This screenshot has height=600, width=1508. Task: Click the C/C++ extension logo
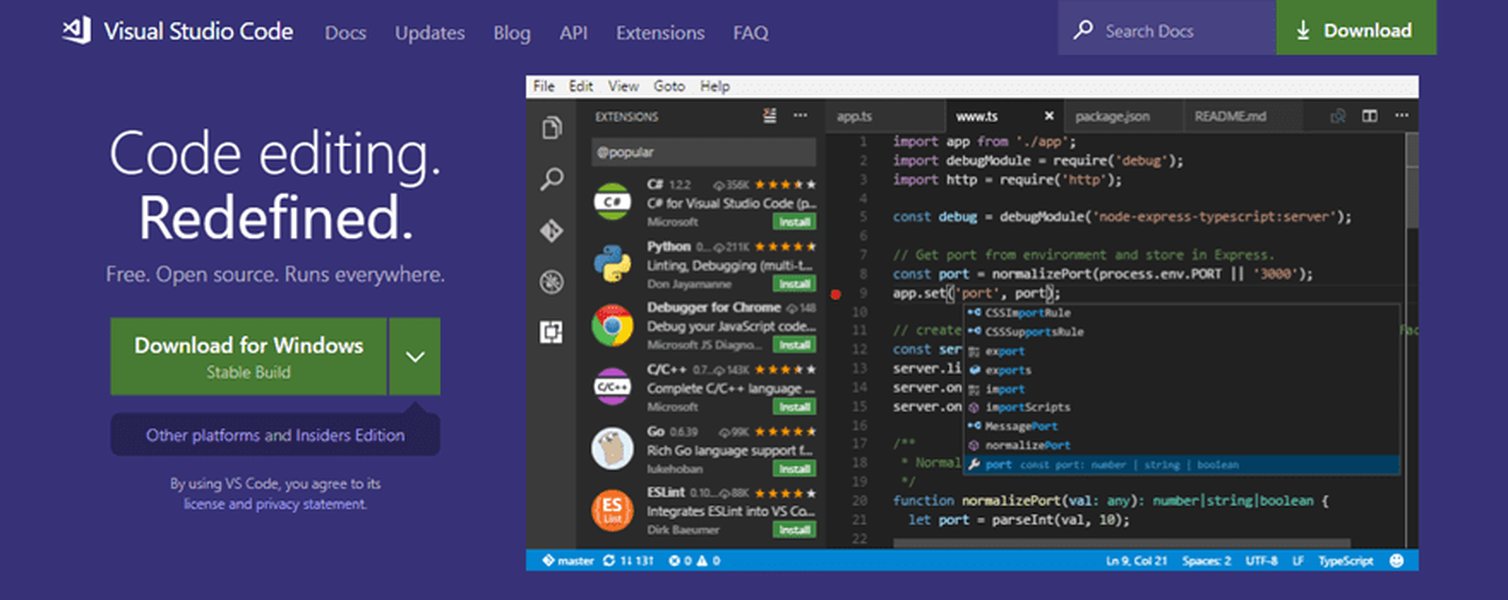pyautogui.click(x=612, y=386)
